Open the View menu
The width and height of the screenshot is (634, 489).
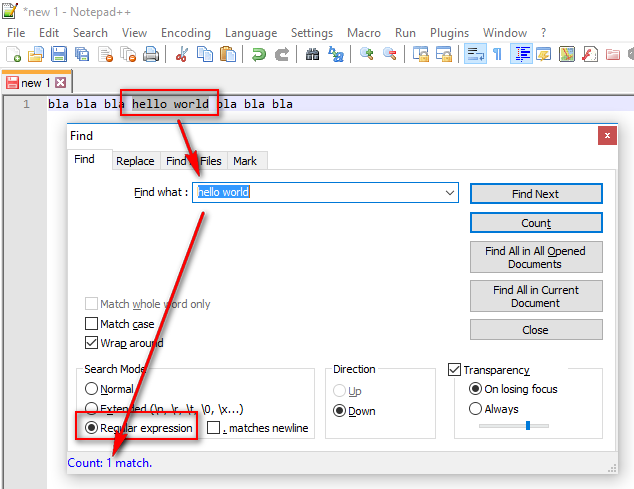pos(134,33)
